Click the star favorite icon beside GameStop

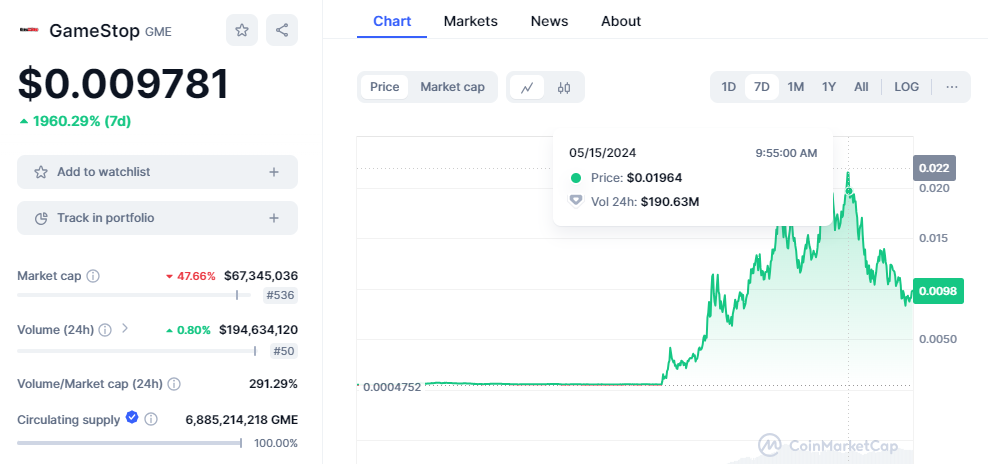click(242, 30)
